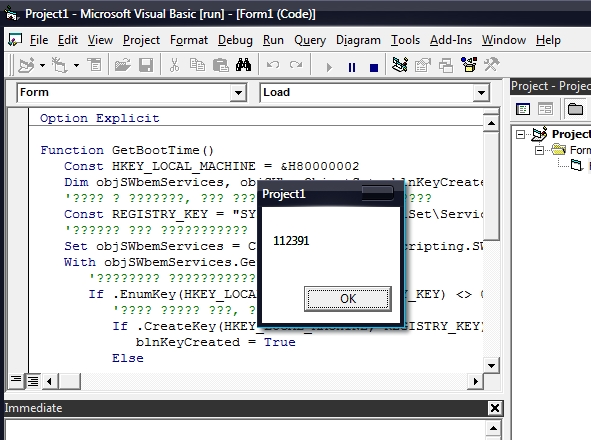
Task: Click the code editor scroll down arrow
Action: coord(491,365)
